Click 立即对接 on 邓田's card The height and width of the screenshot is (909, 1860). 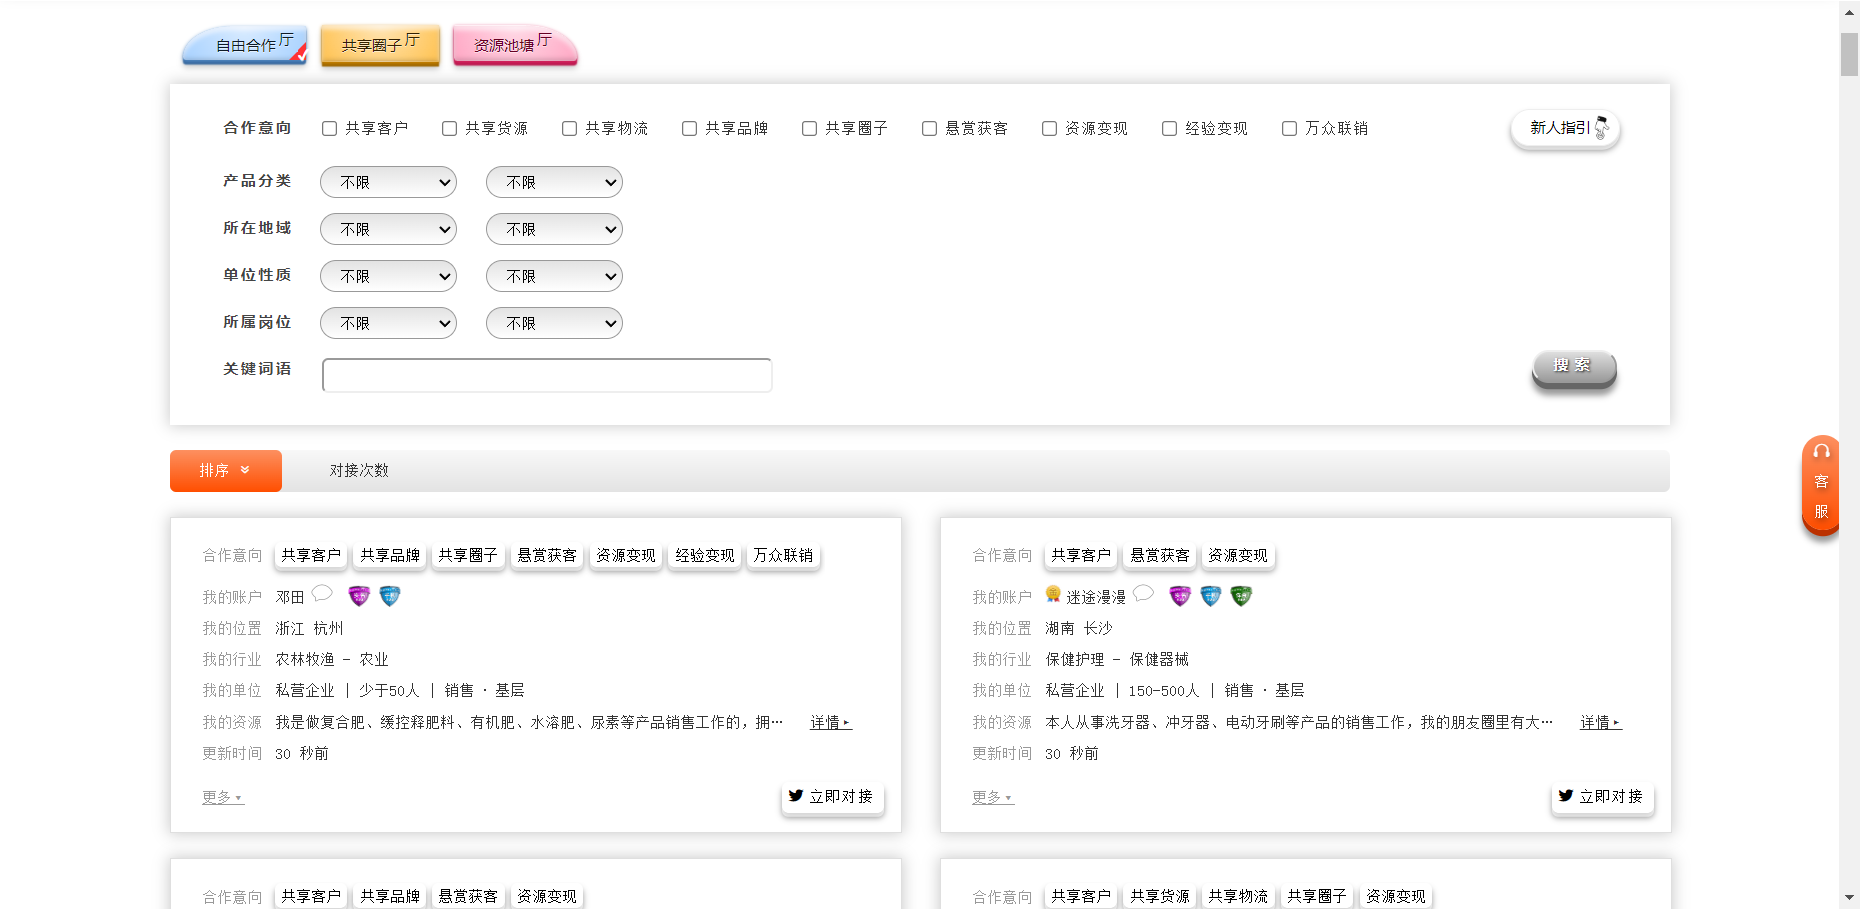832,797
